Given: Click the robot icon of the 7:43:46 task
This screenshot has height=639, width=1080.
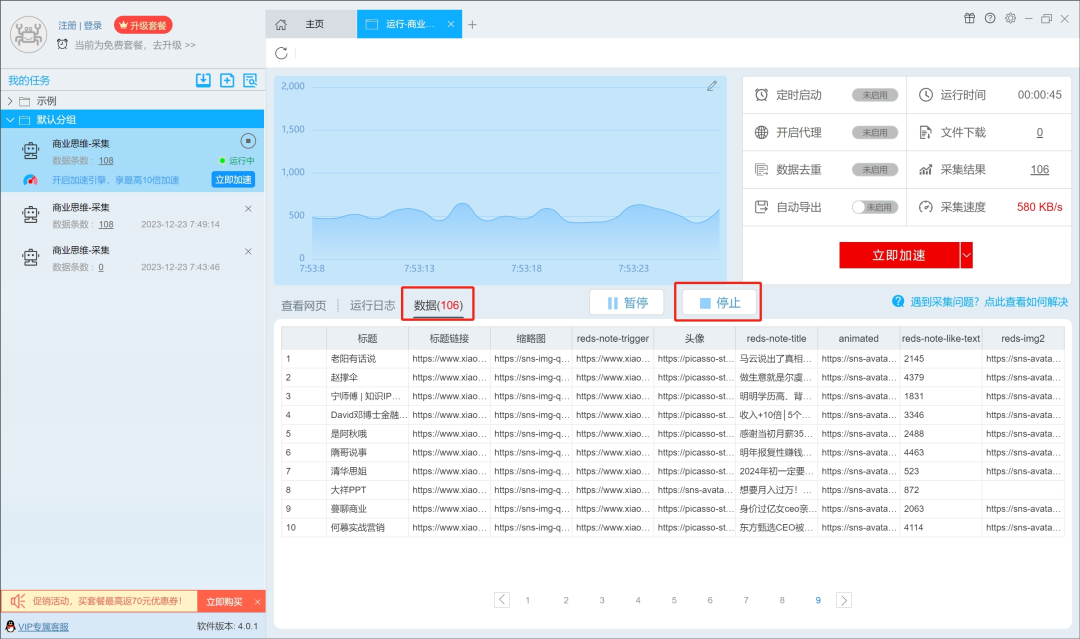Looking at the screenshot, I should pos(30,258).
